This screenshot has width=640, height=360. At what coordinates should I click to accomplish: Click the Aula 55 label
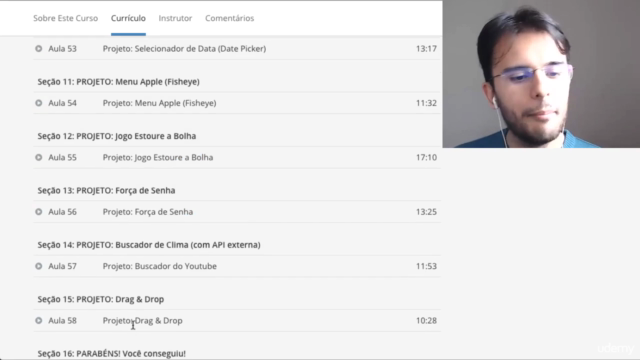[62, 157]
